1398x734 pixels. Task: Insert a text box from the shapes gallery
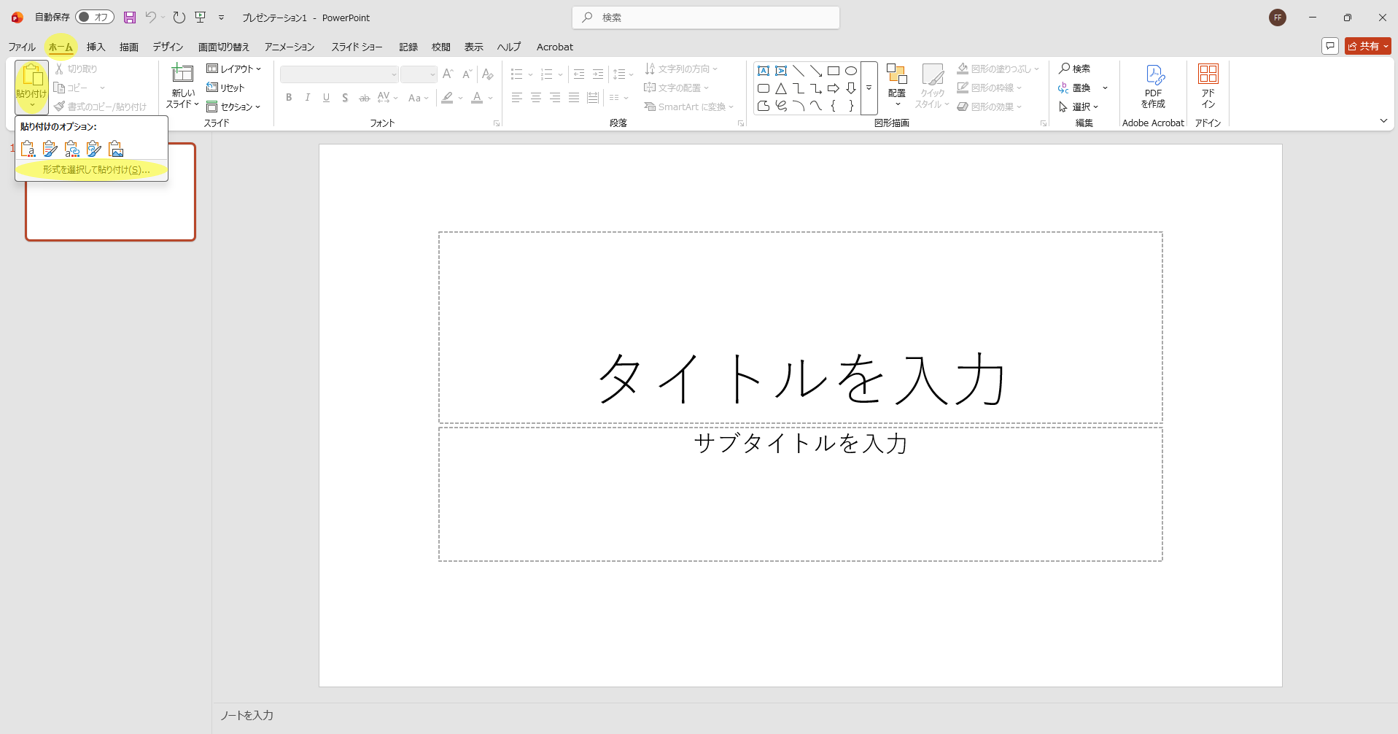point(763,71)
